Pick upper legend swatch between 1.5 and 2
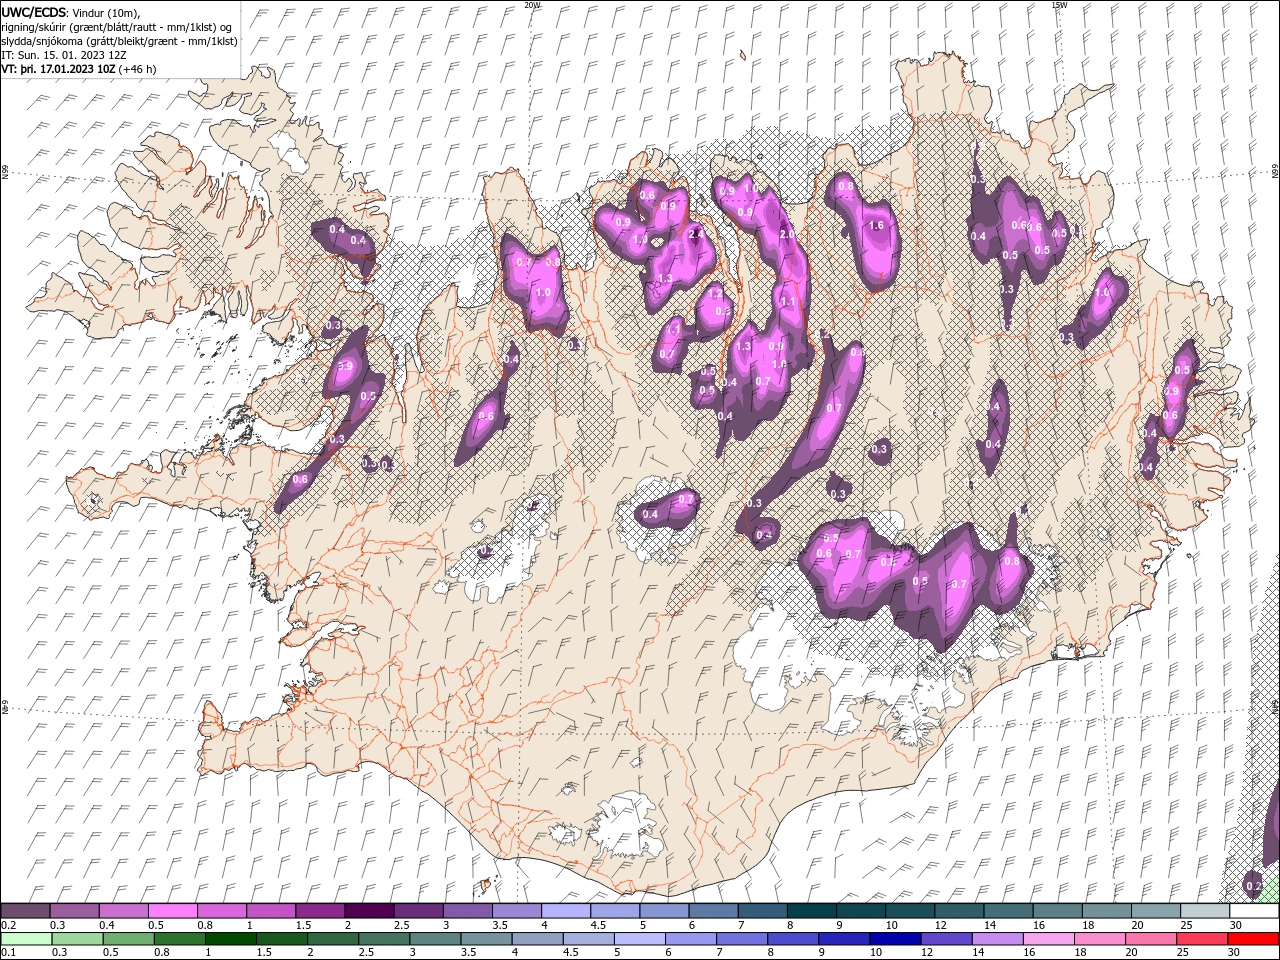This screenshot has width=1280, height=960. [x=320, y=911]
